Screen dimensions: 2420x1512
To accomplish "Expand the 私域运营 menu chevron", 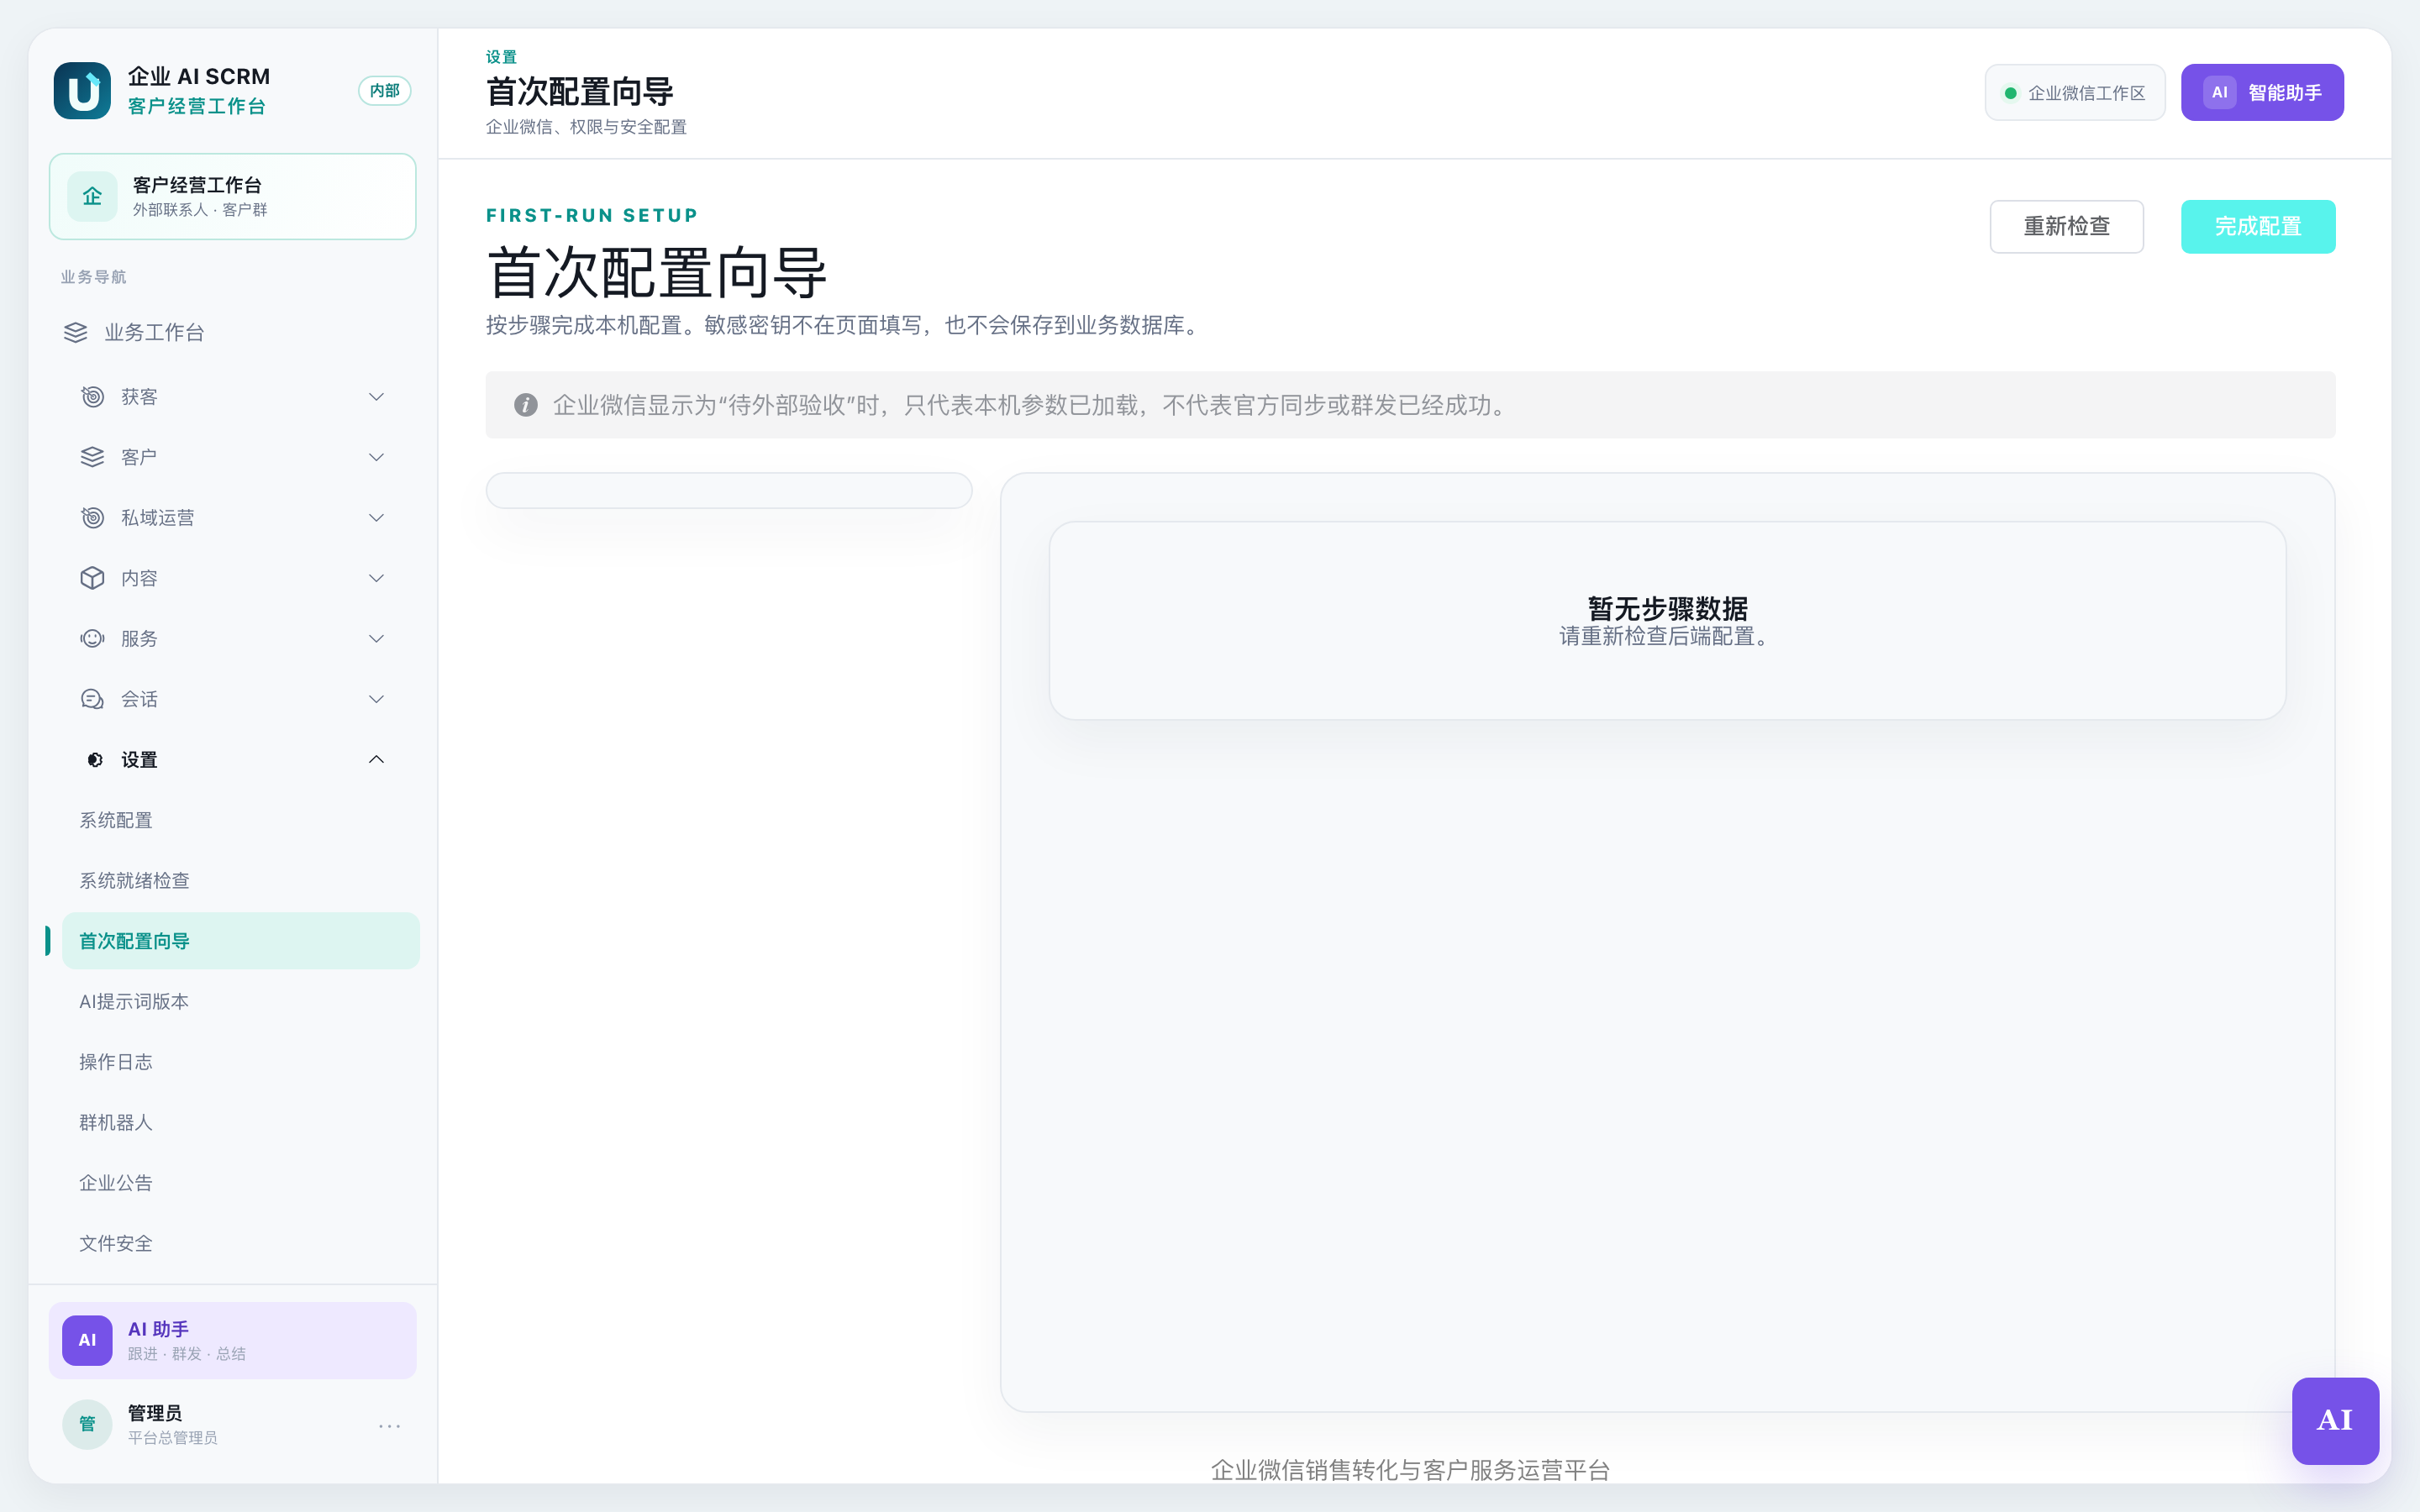I will 376,518.
